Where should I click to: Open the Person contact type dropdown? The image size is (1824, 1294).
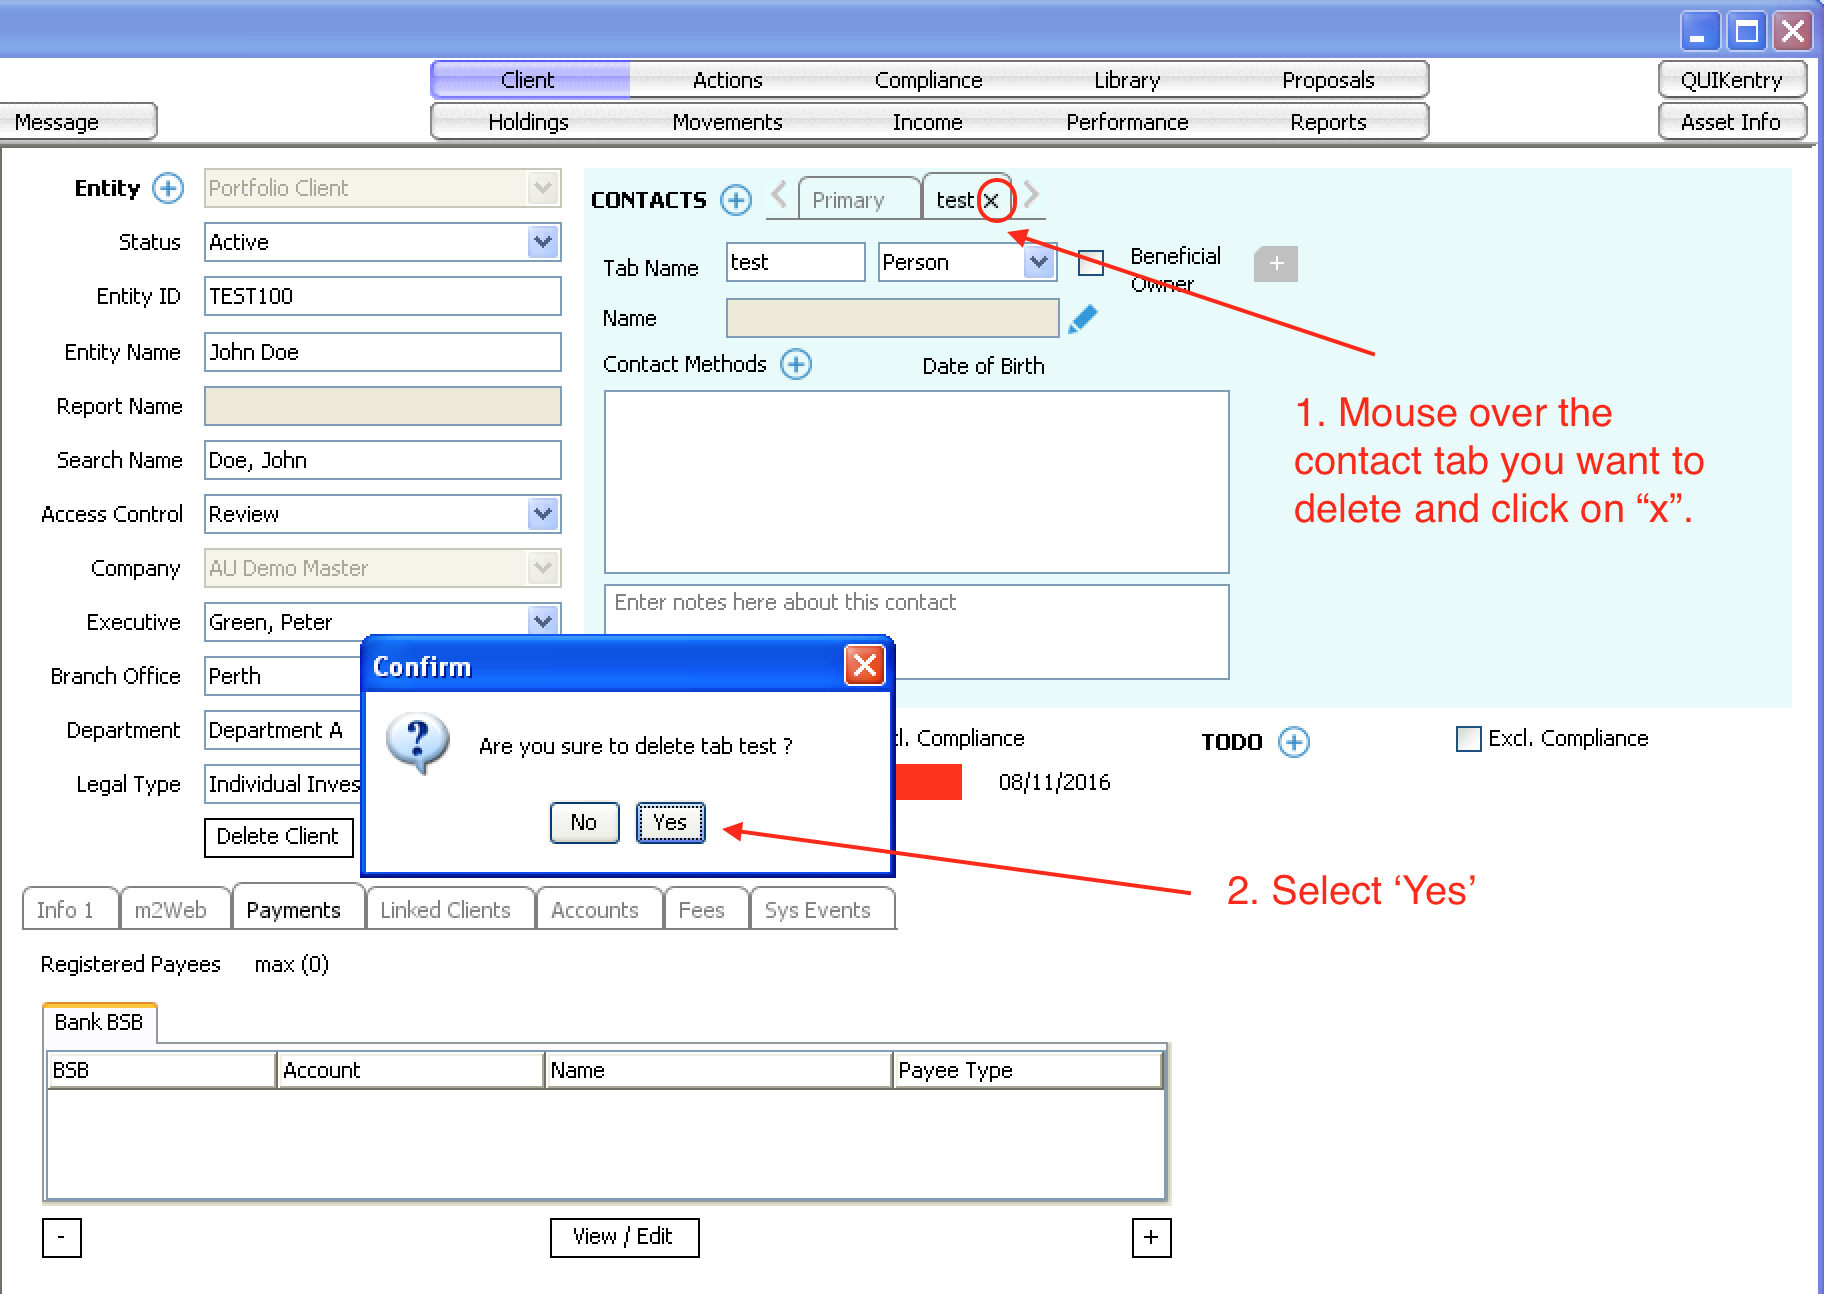tap(1039, 262)
